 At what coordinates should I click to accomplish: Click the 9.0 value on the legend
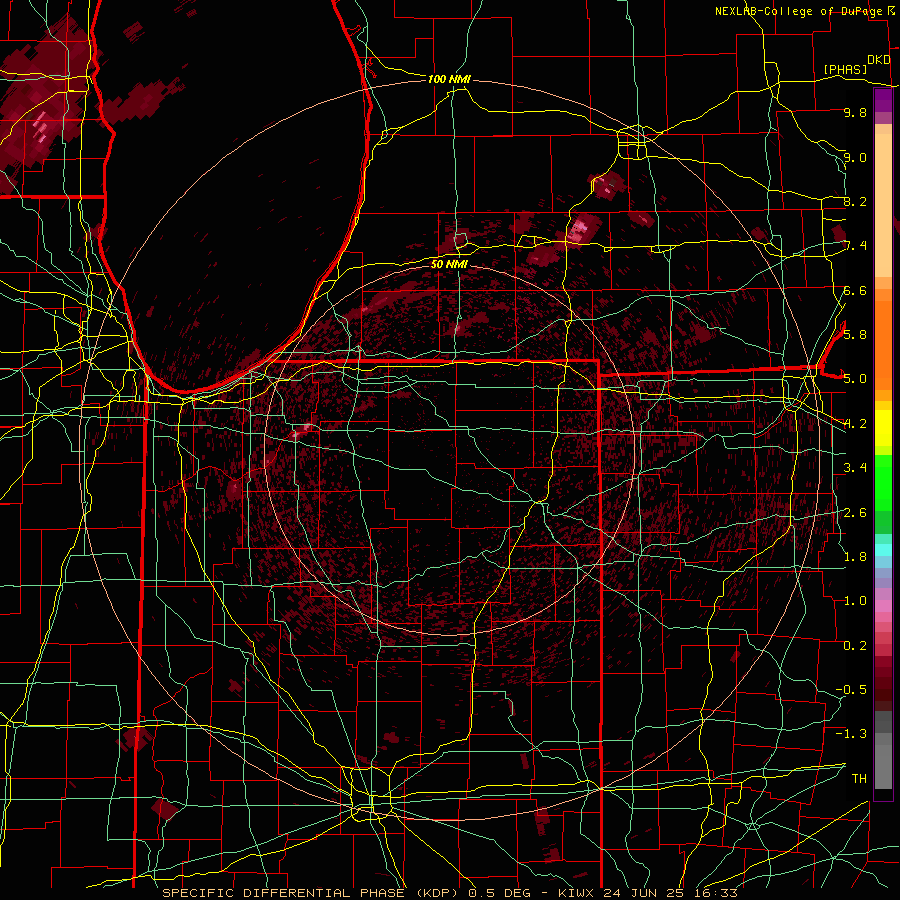coord(855,157)
